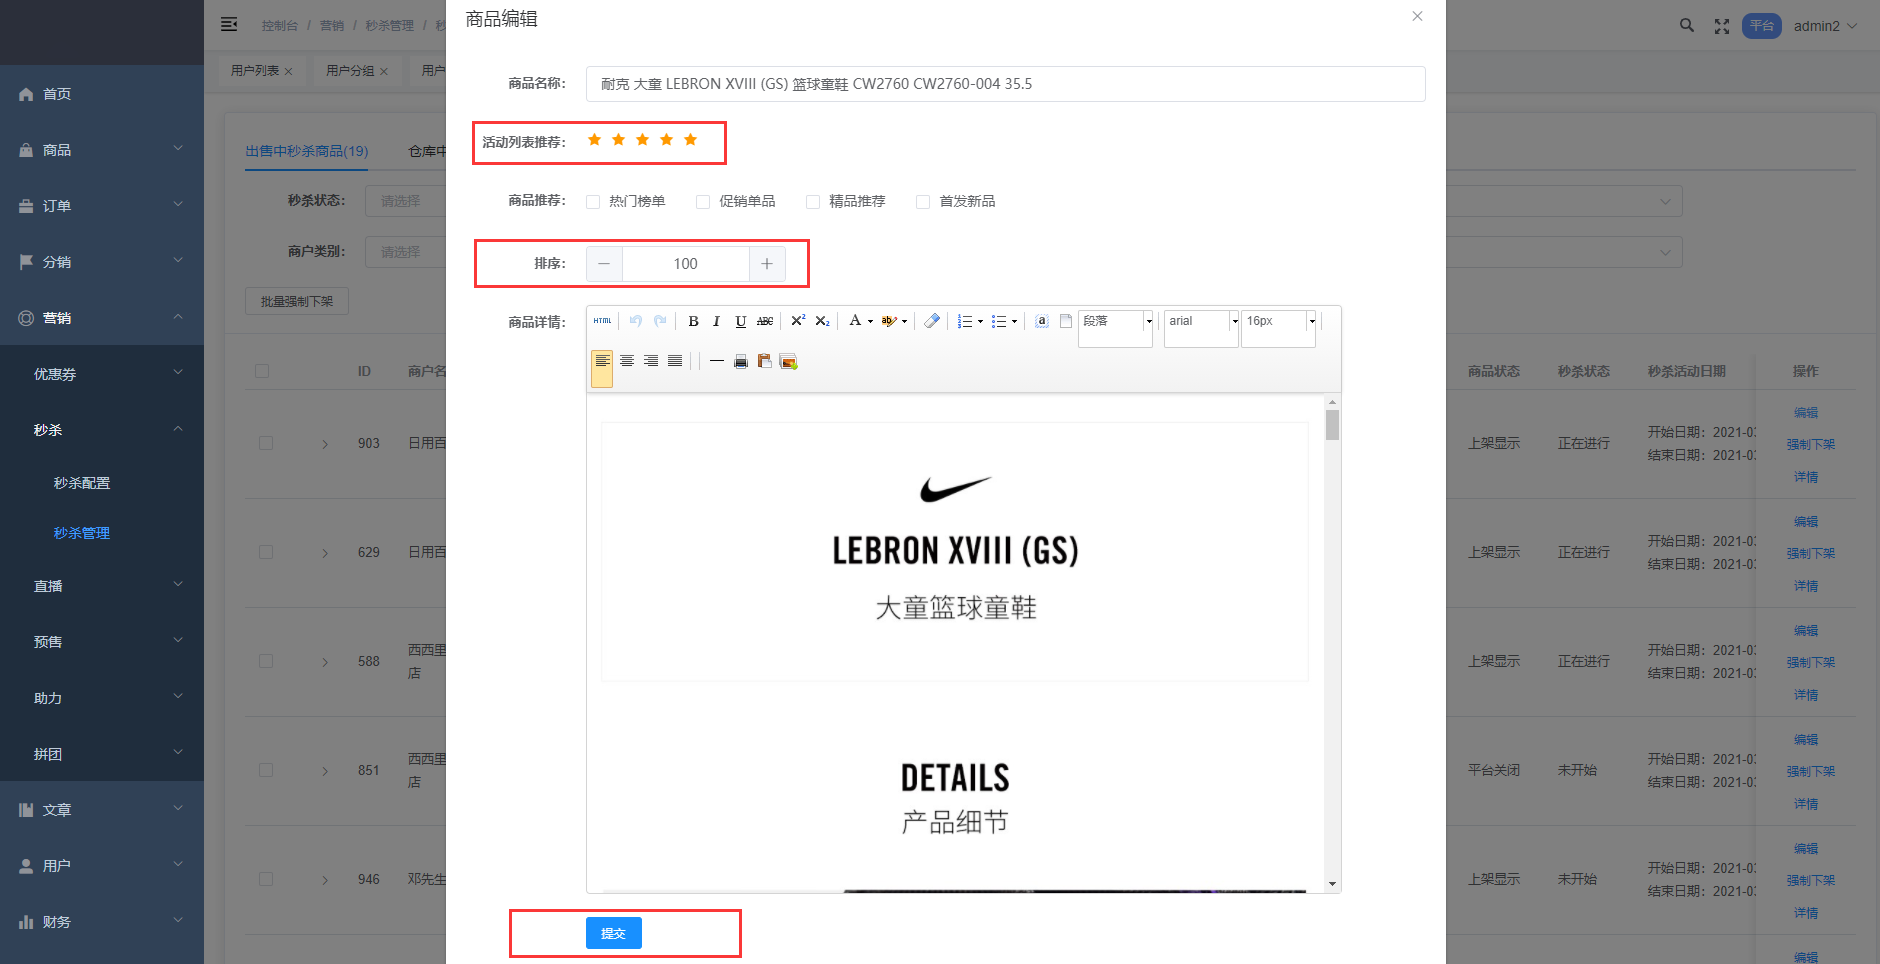This screenshot has height=964, width=1880.
Task: Toggle HTML source view in editor
Action: 602,321
